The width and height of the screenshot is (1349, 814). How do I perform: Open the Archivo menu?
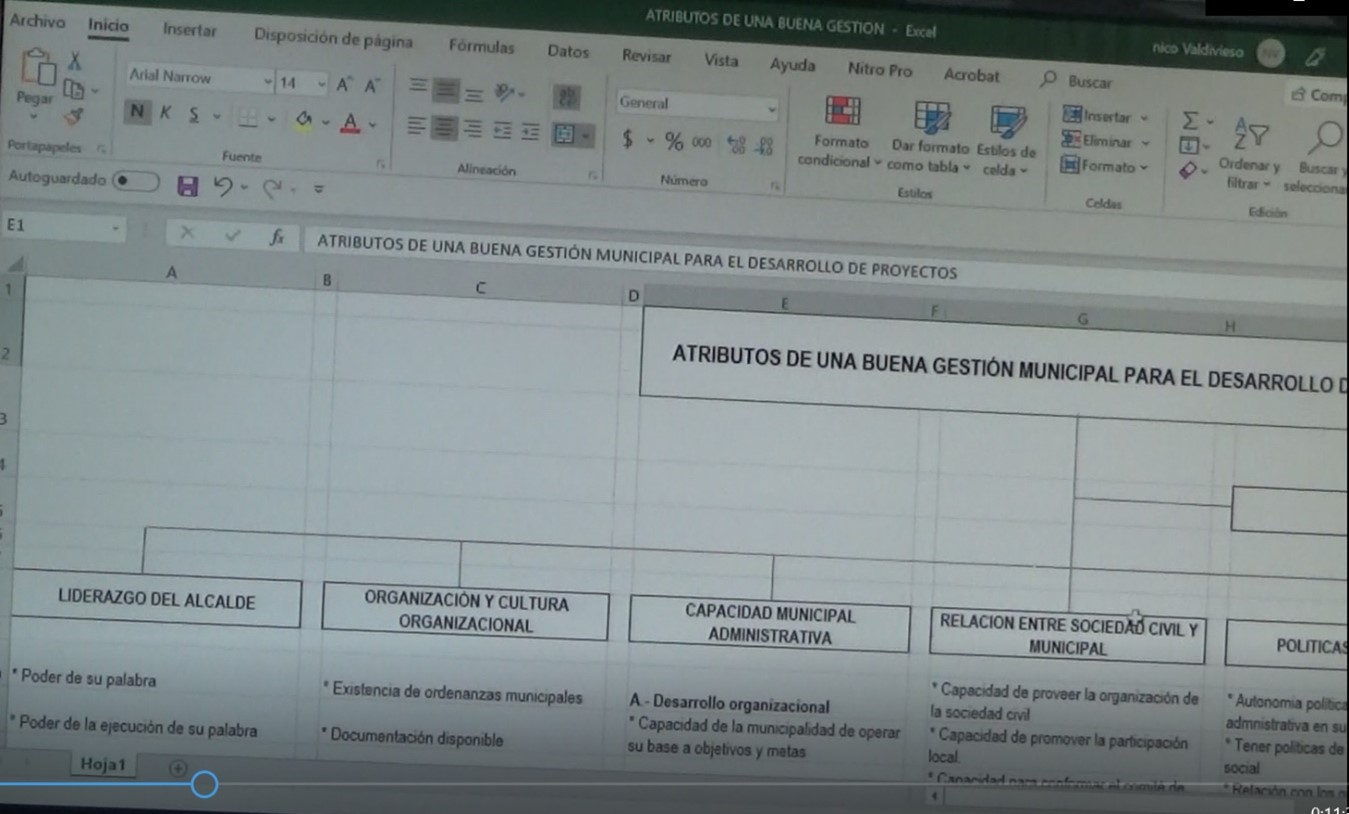[x=37, y=21]
